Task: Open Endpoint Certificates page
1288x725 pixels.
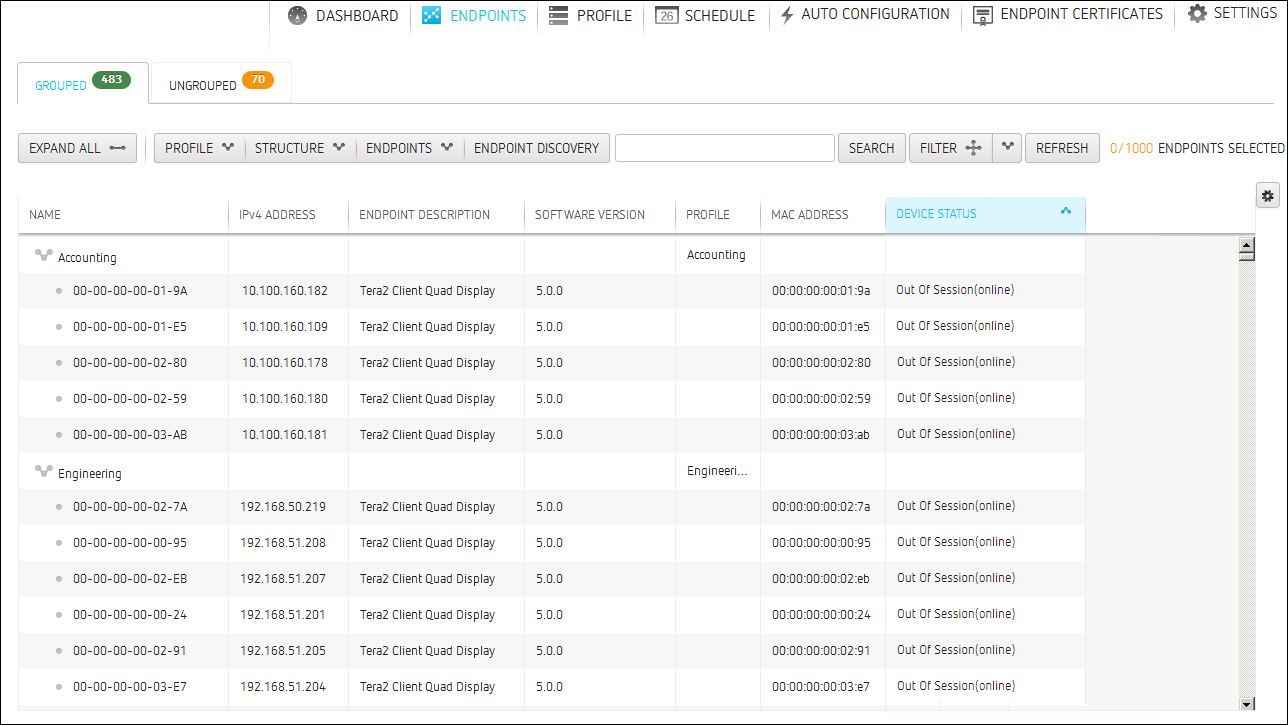Action: coord(1068,15)
